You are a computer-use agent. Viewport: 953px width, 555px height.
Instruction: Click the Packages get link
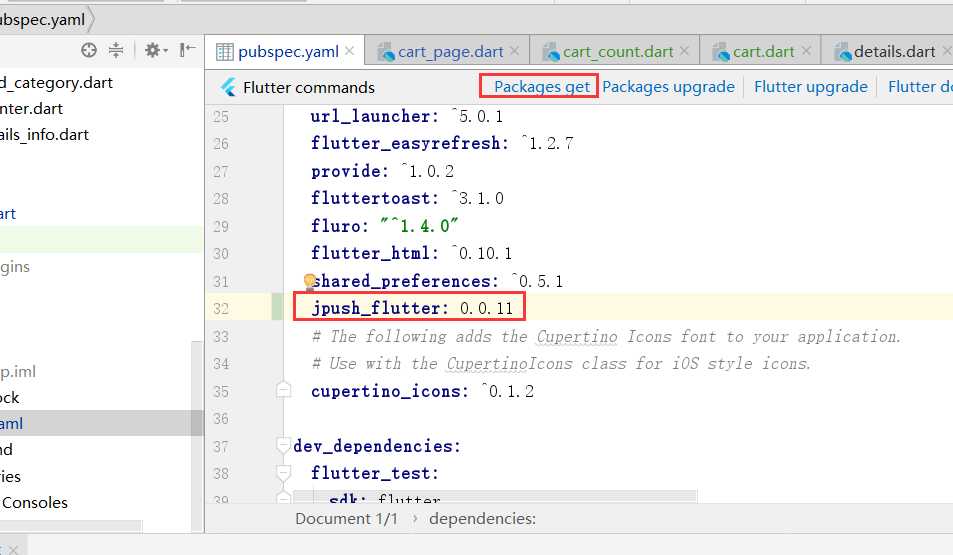point(542,87)
